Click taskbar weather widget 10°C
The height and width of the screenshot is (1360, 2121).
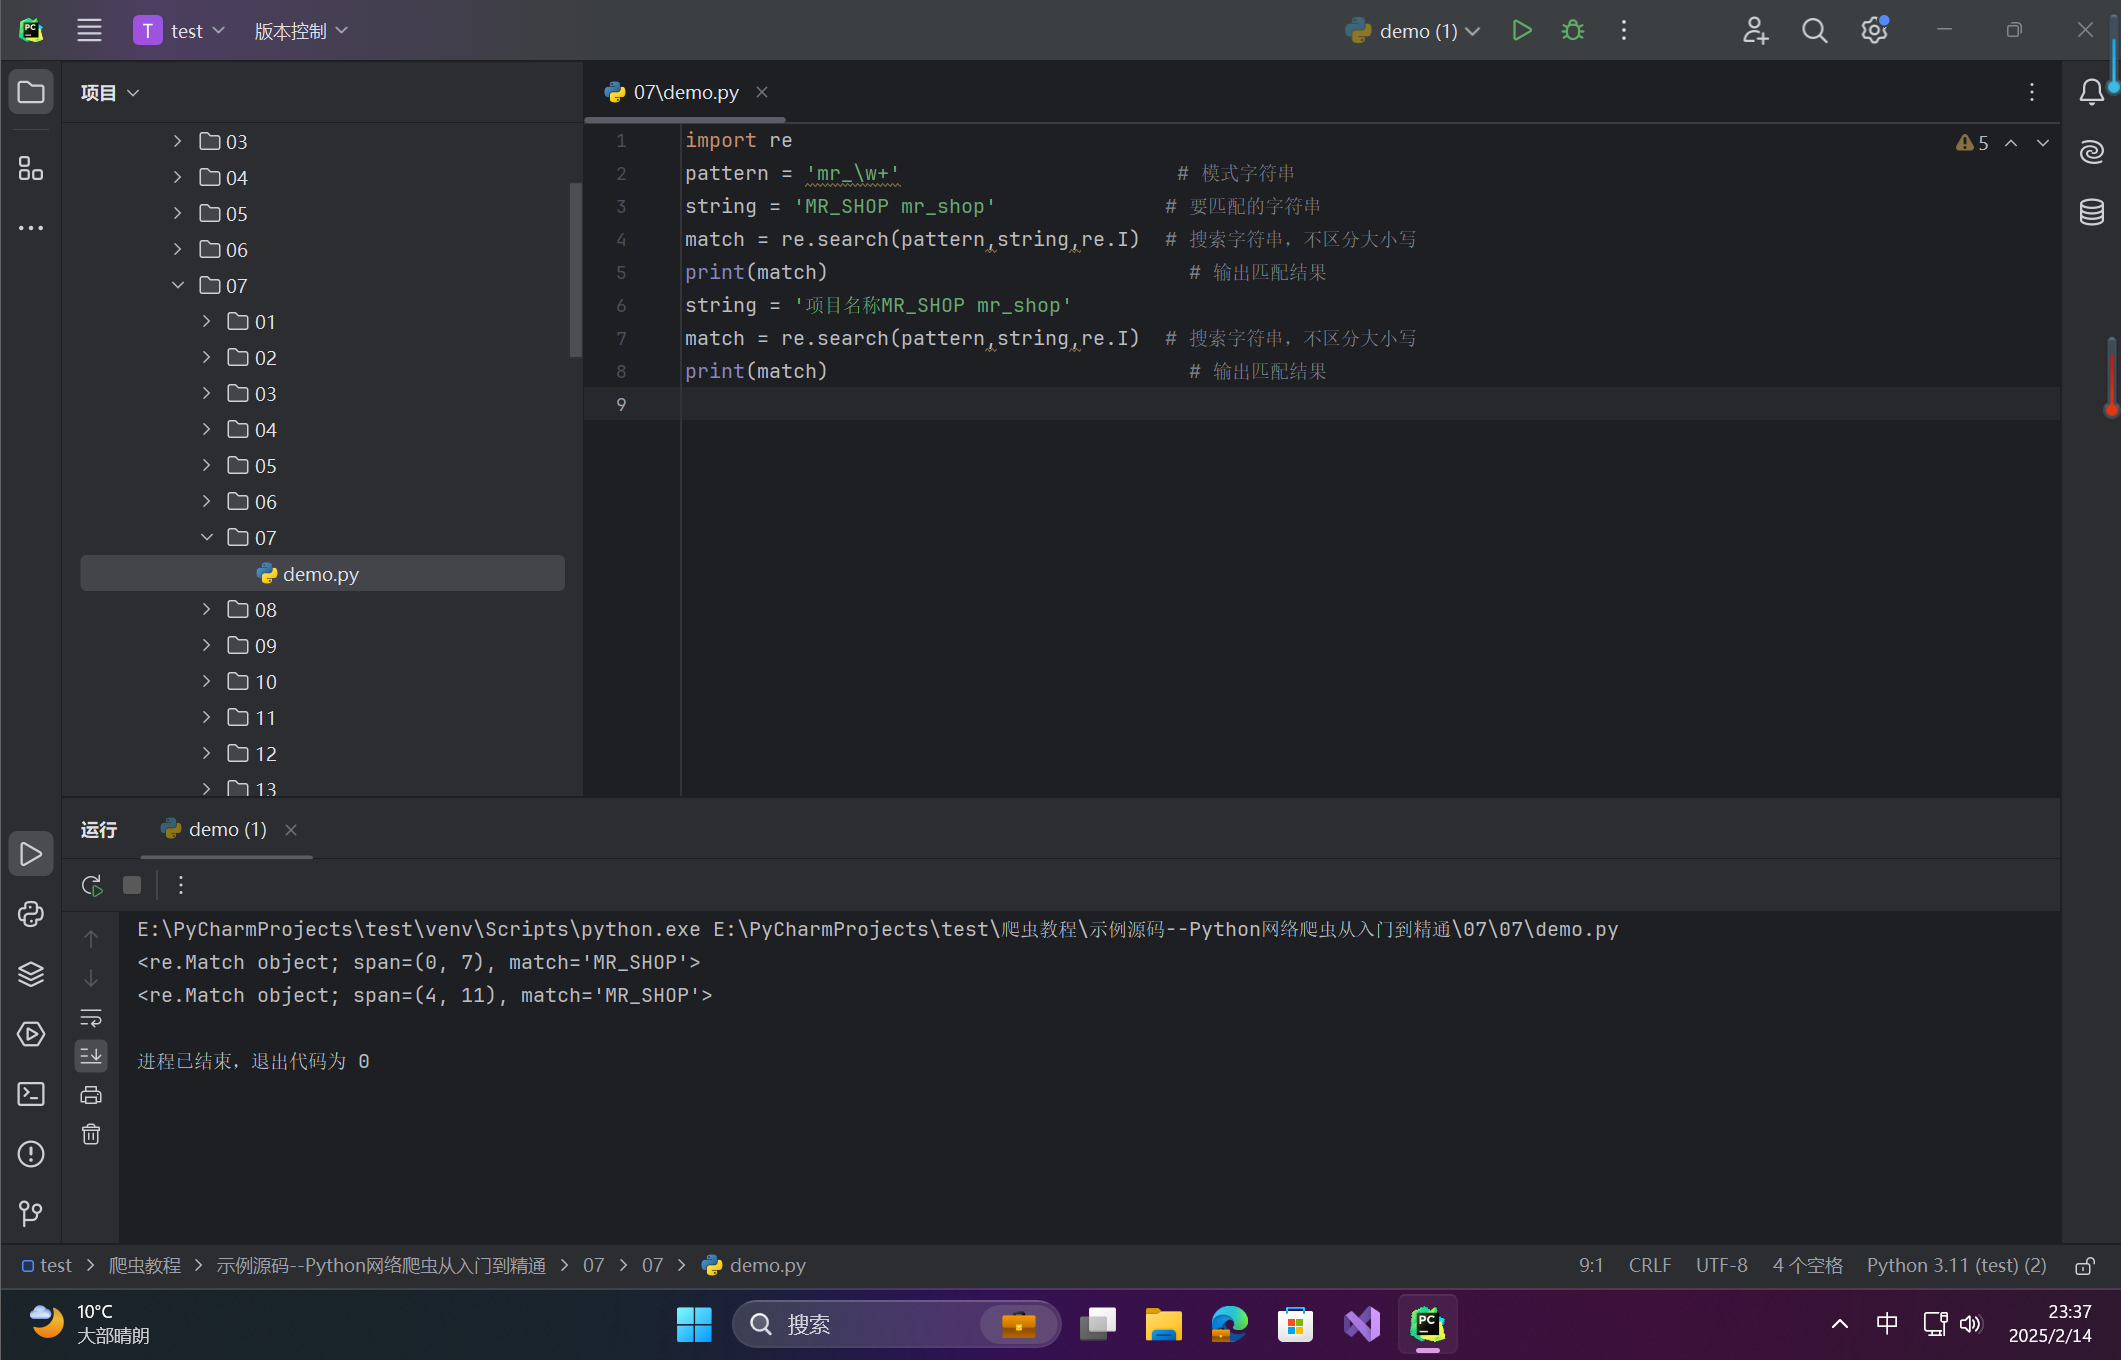(90, 1324)
